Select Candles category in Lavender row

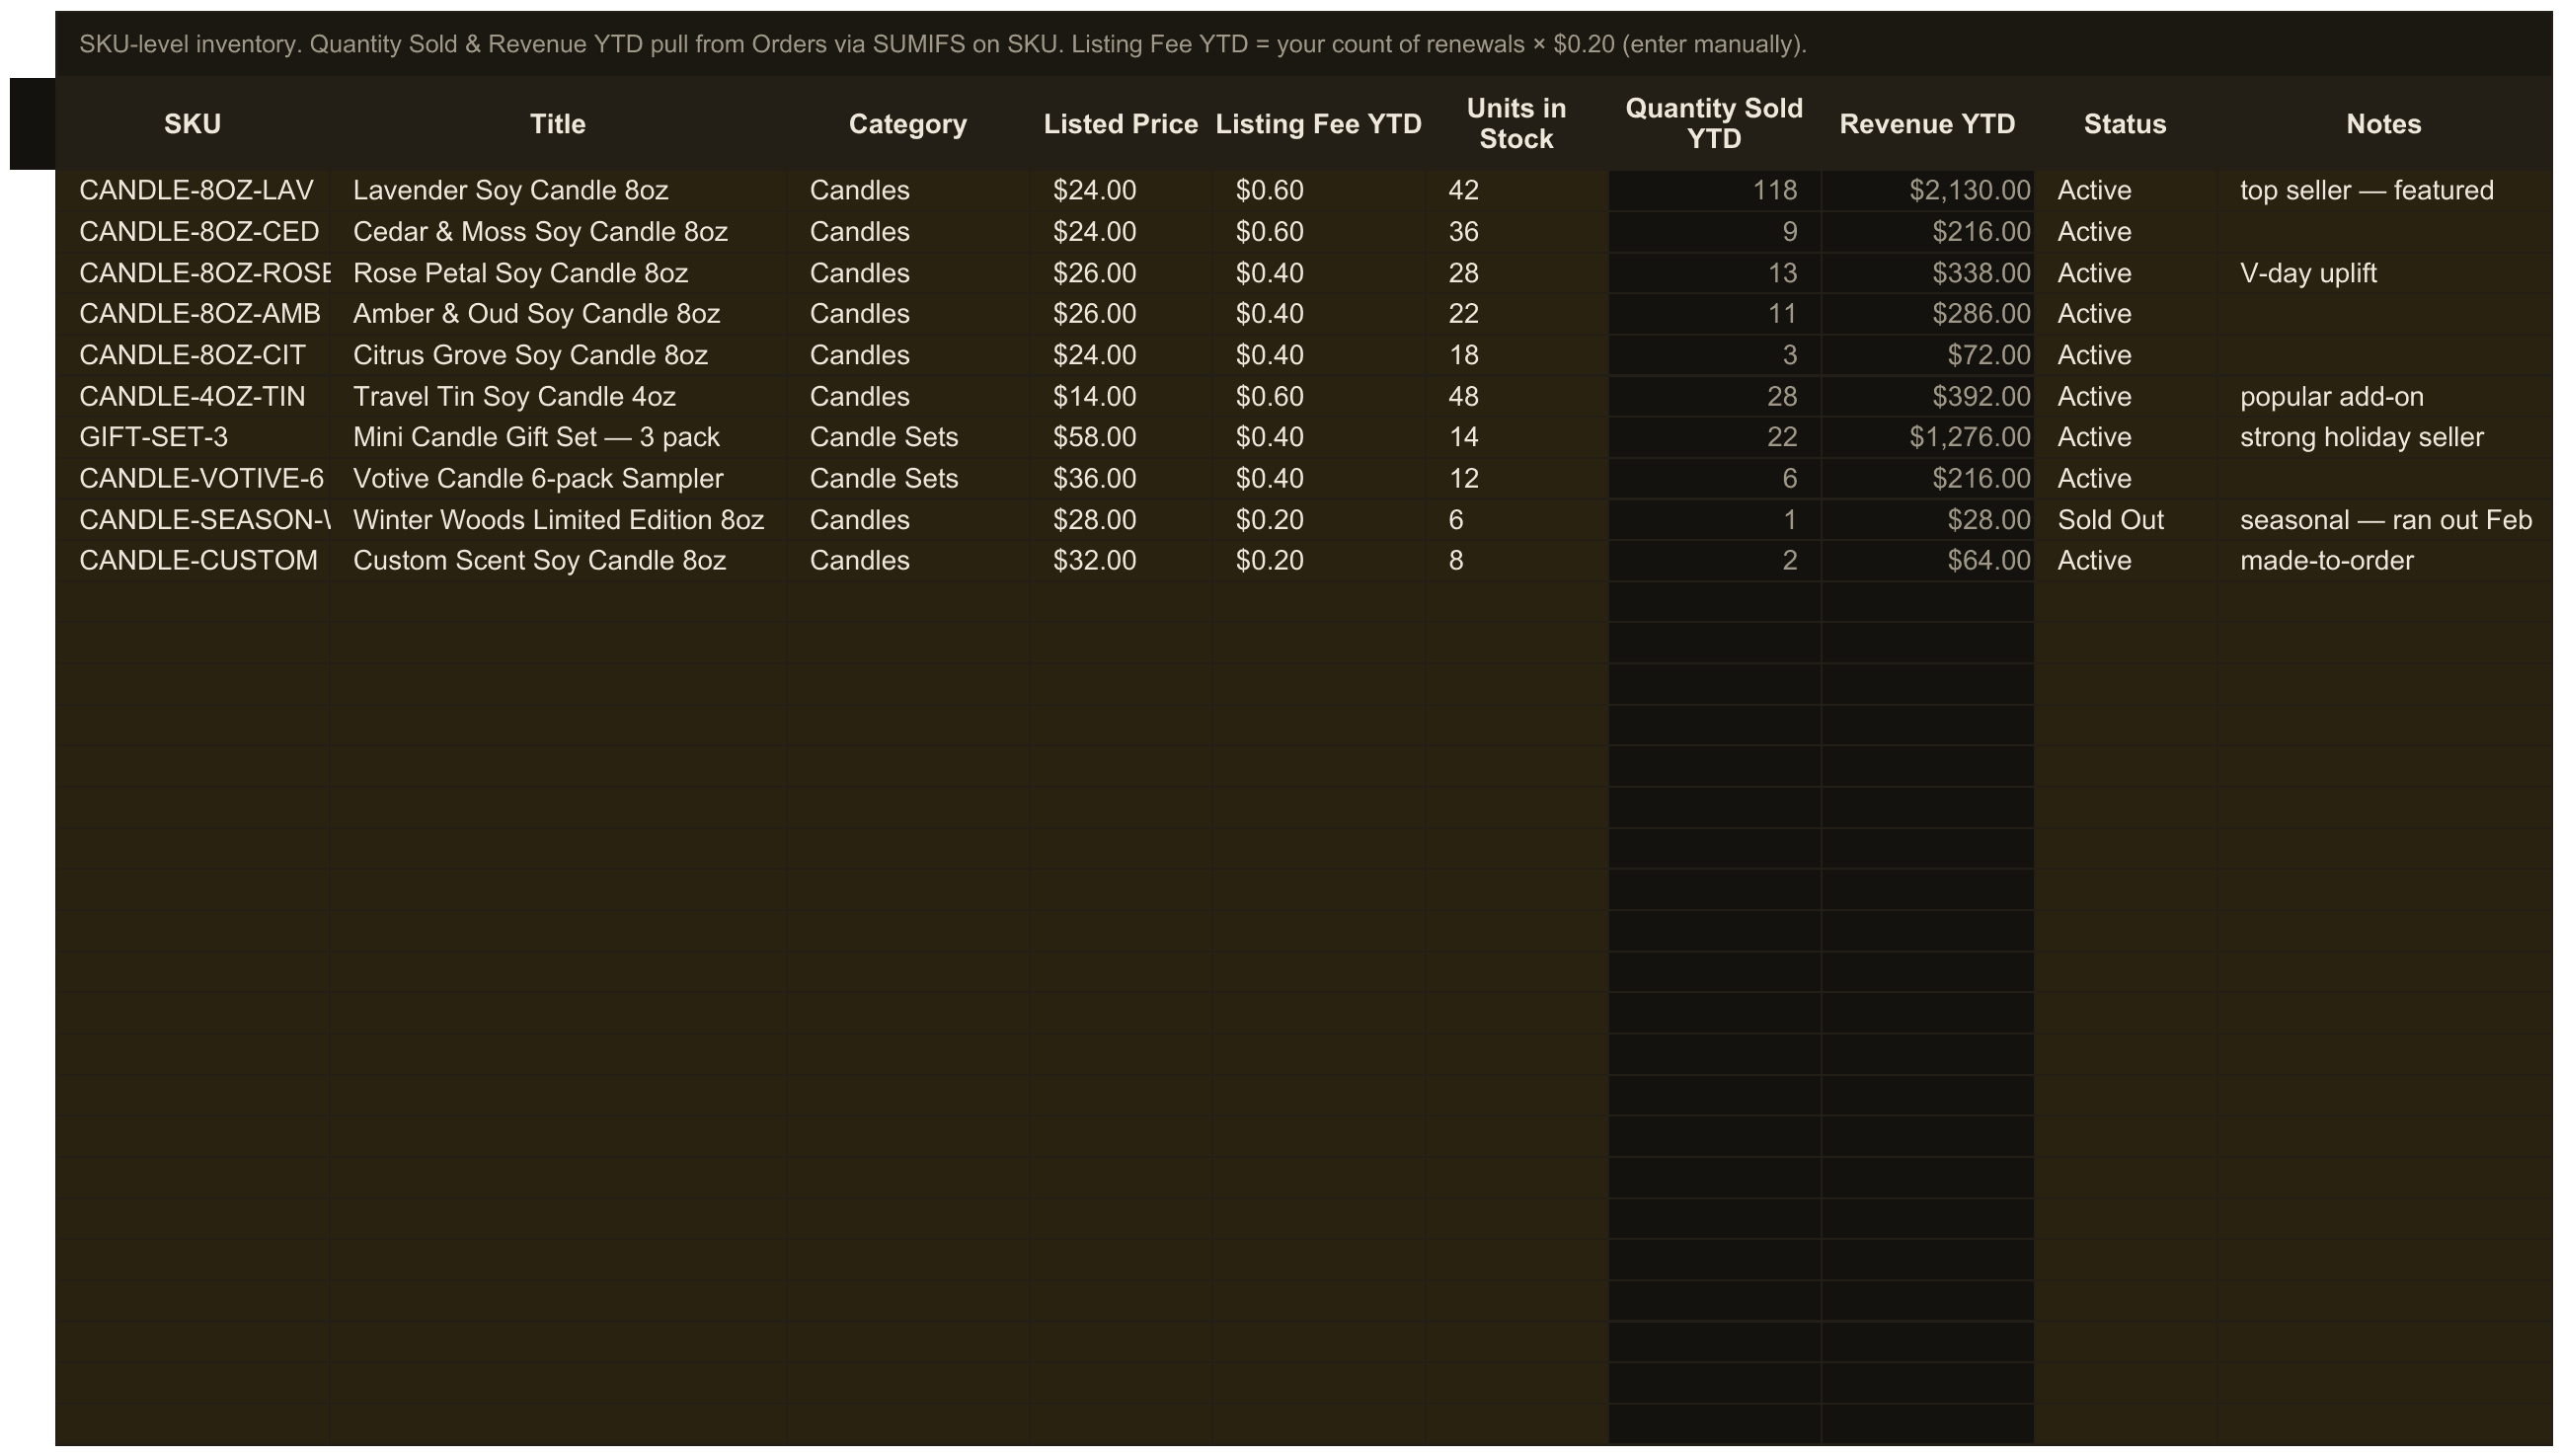click(907, 190)
